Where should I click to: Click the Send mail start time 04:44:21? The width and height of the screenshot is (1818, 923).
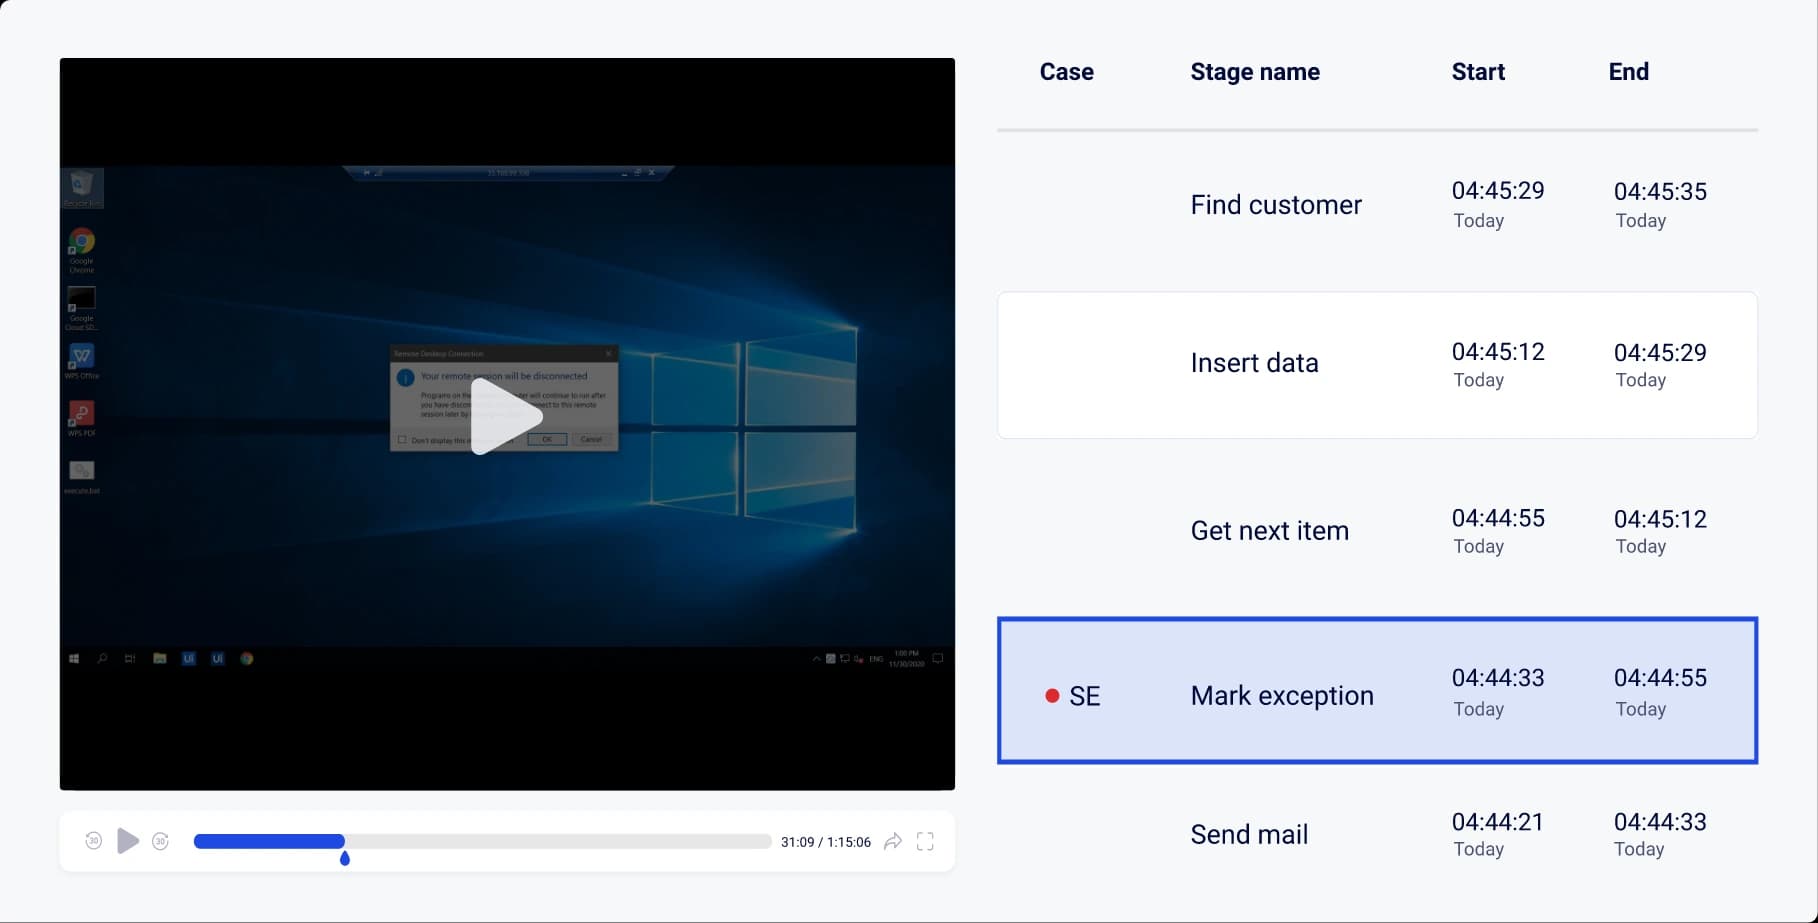[x=1498, y=822]
